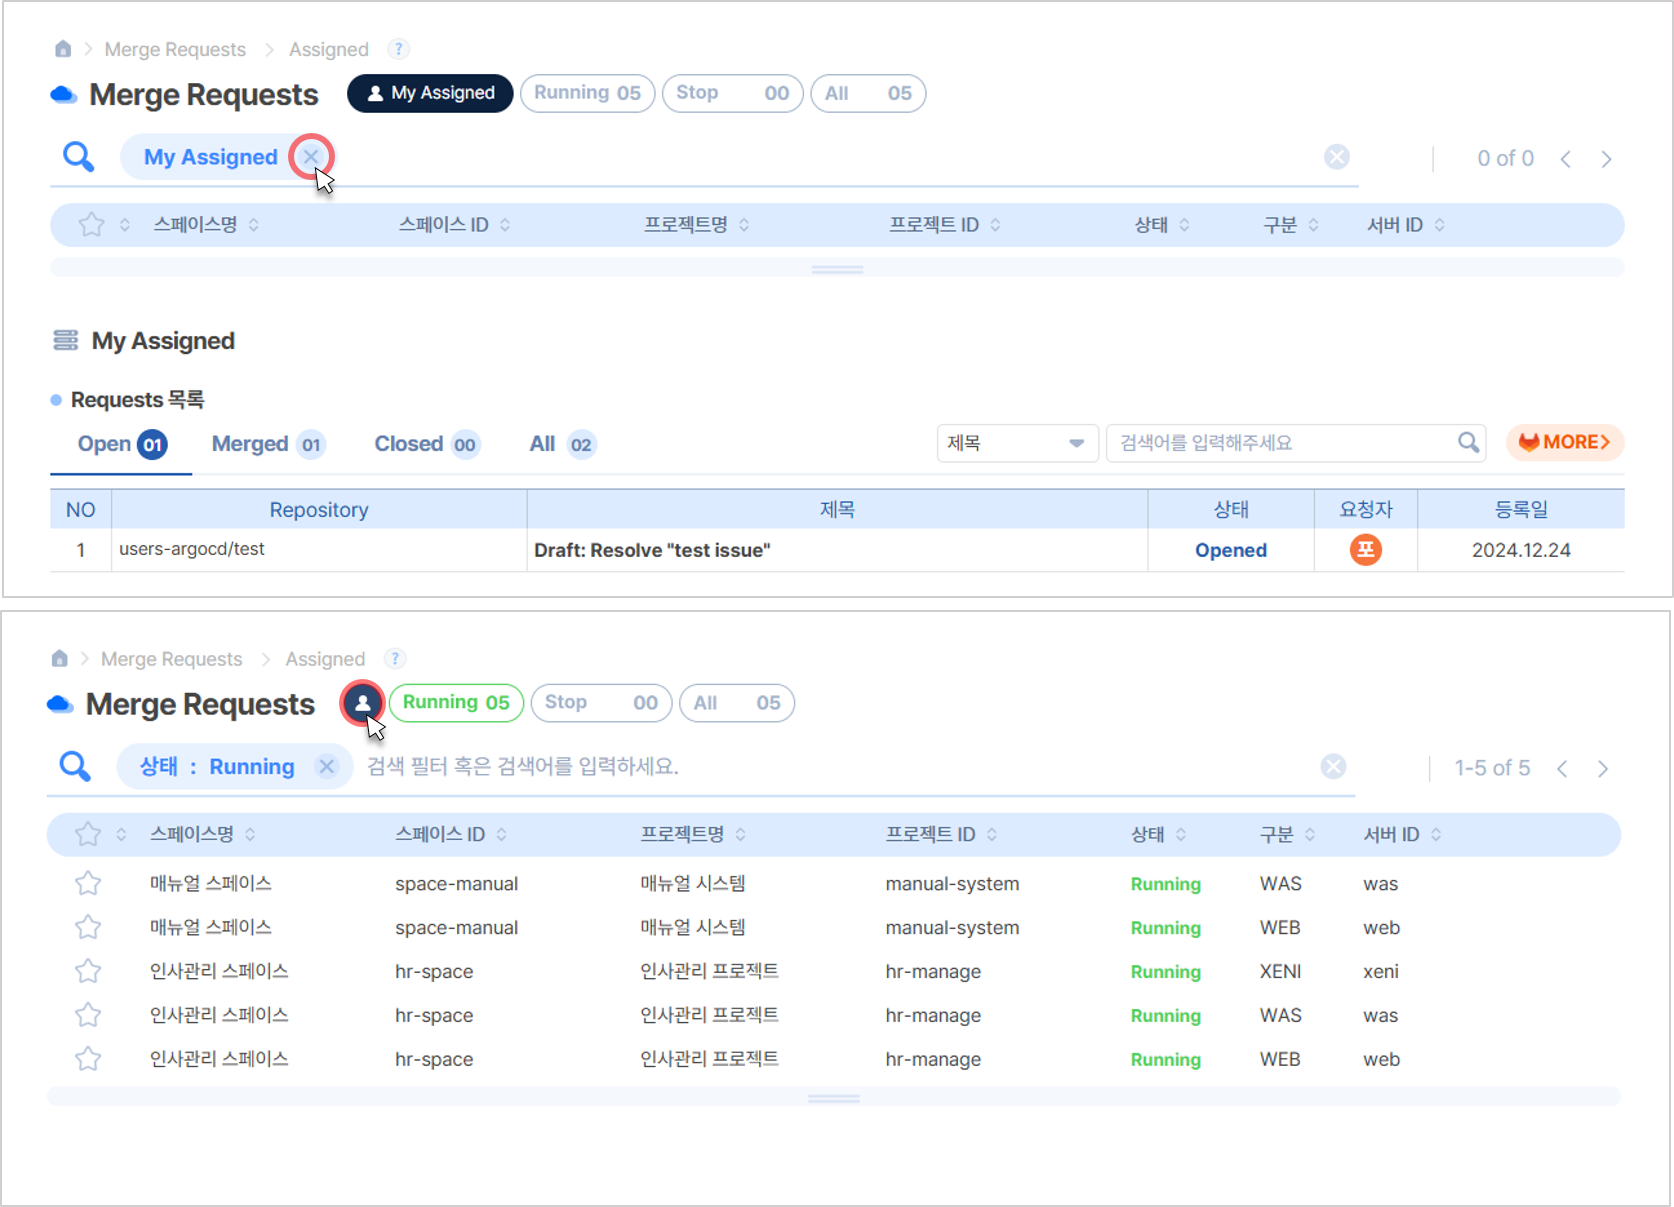Click the orange requester avatar 포
Viewport: 1674px width, 1207px height.
pos(1365,549)
